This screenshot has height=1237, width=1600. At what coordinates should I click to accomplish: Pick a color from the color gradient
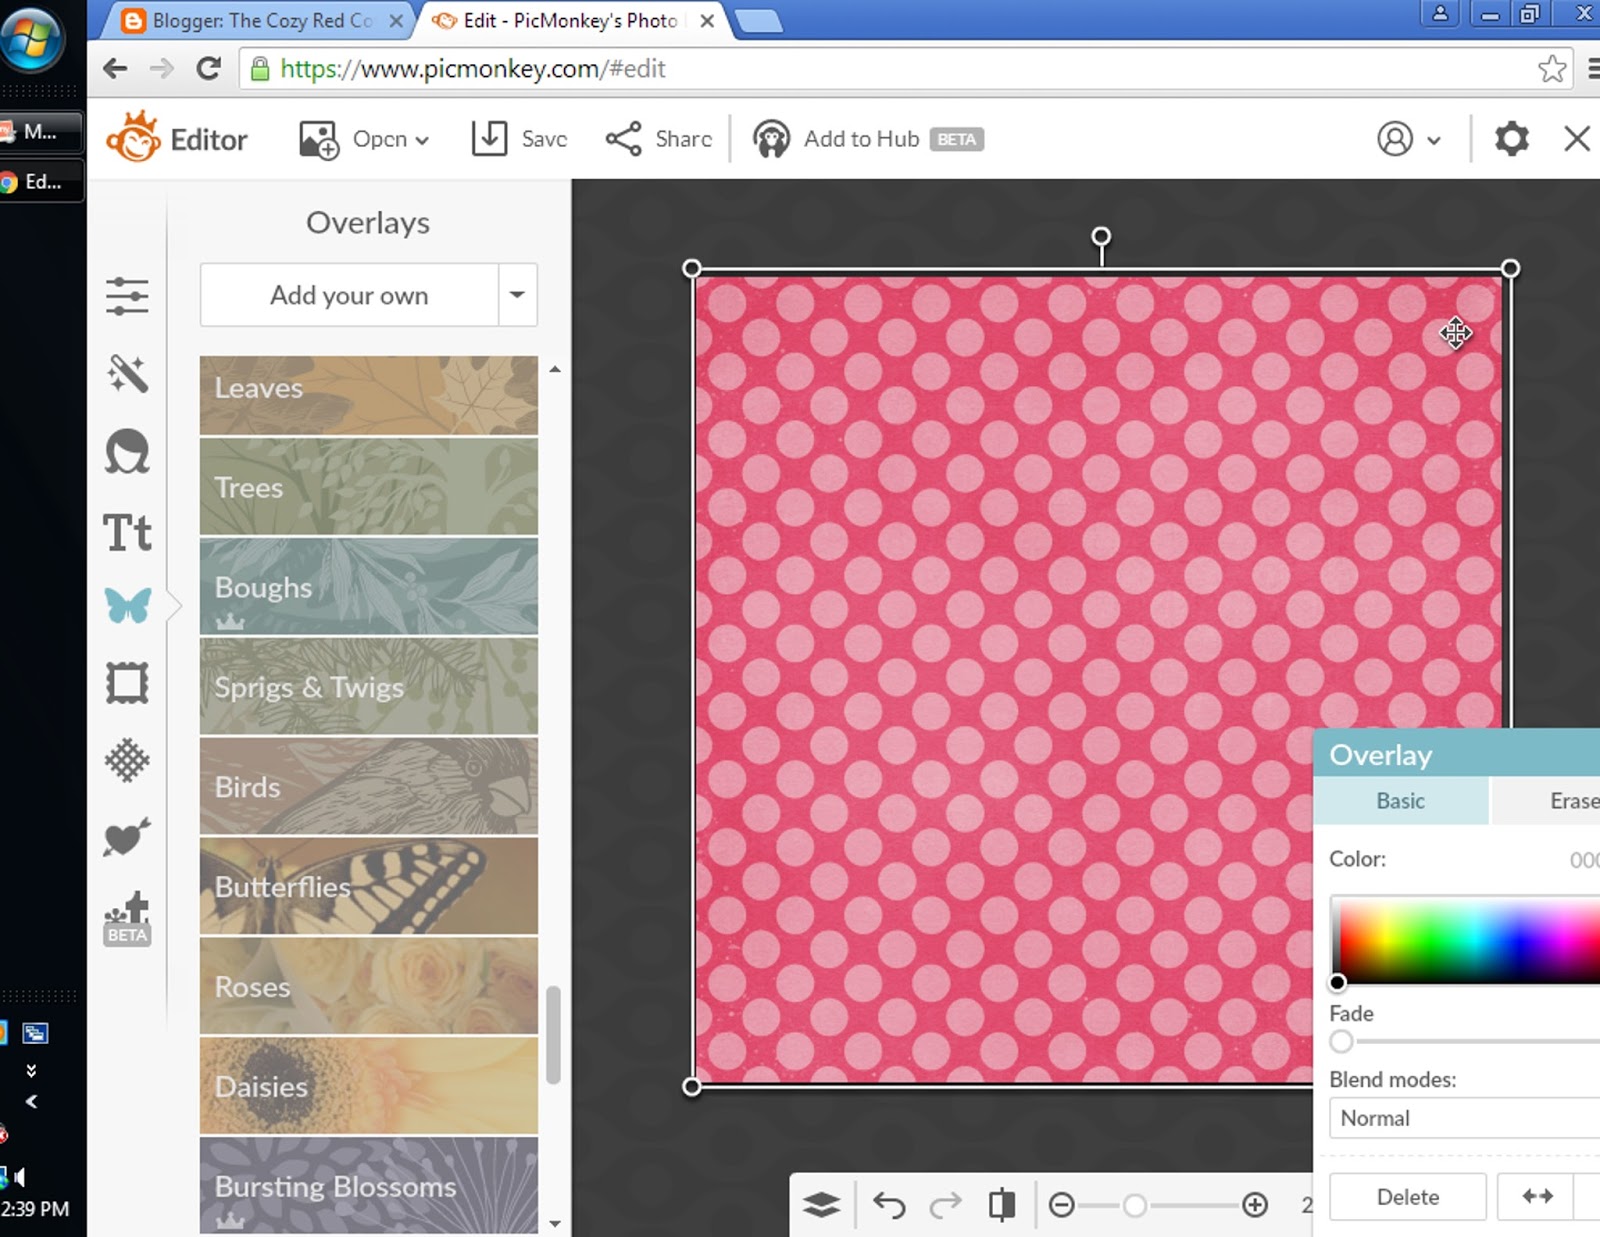tap(1460, 940)
